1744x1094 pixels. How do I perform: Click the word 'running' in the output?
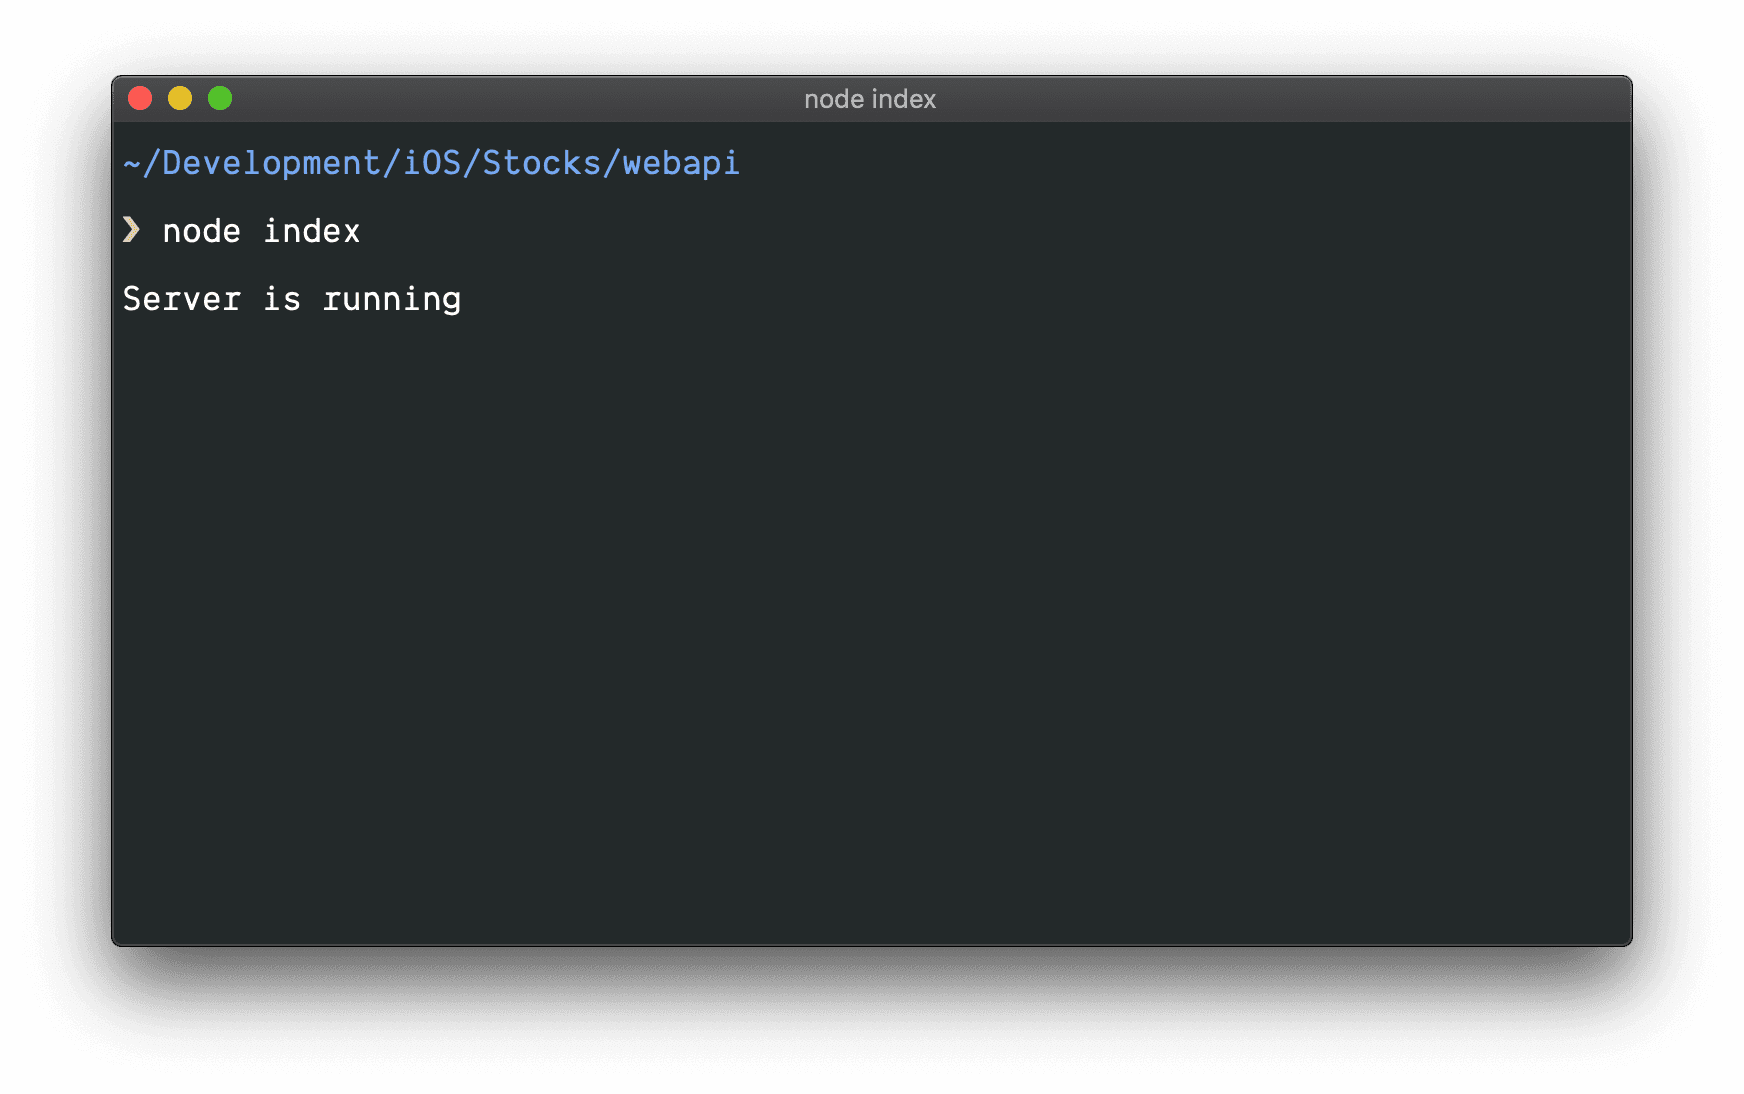pyautogui.click(x=393, y=298)
